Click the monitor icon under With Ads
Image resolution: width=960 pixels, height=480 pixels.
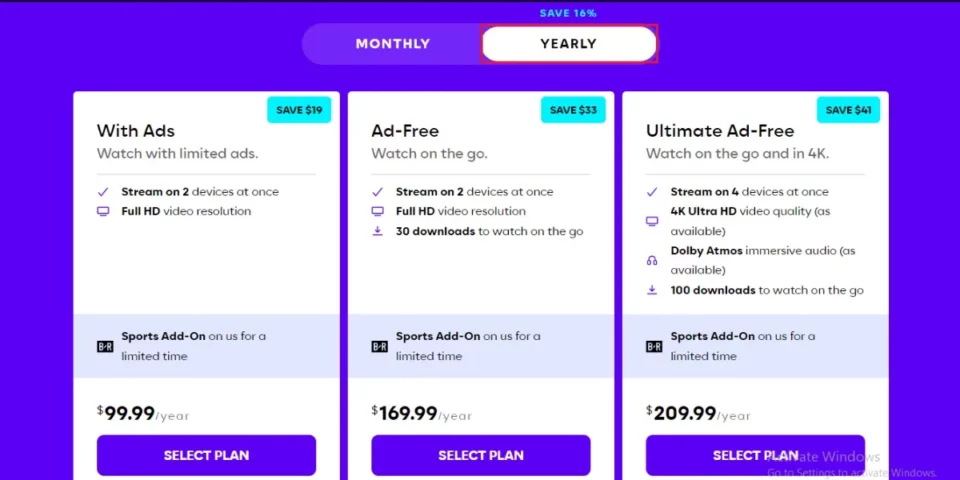point(103,212)
